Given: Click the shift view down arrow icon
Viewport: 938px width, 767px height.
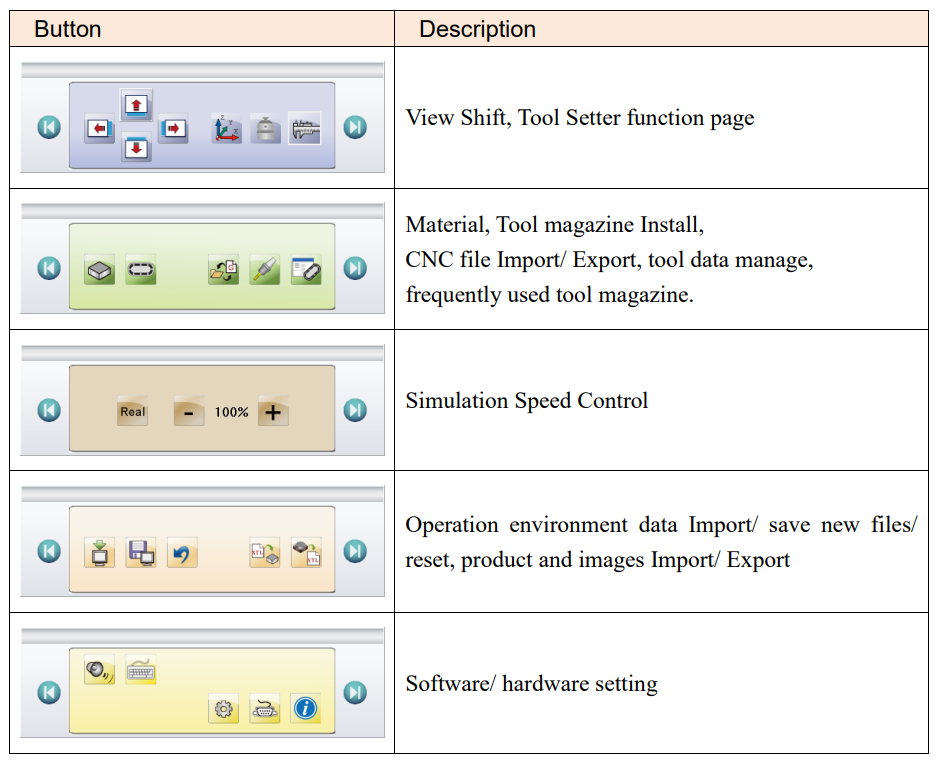Looking at the screenshot, I should [x=136, y=147].
